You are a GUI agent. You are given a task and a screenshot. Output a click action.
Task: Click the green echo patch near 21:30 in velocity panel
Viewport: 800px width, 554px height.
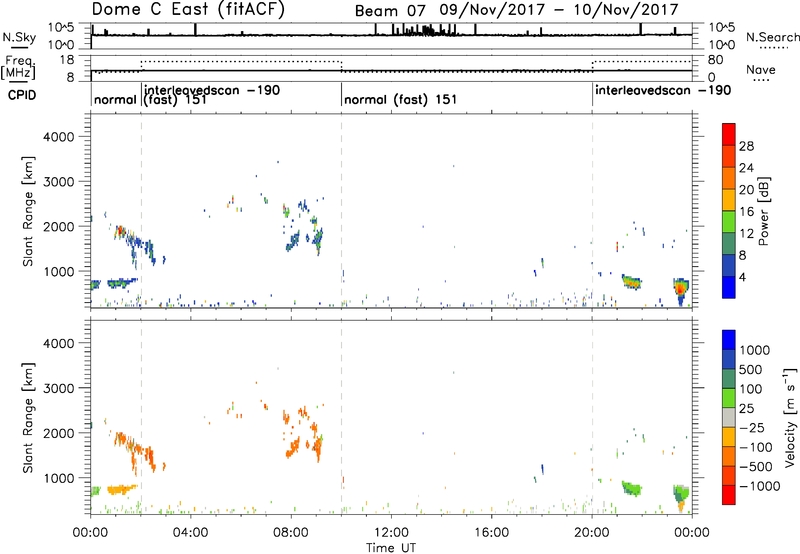pos(632,489)
